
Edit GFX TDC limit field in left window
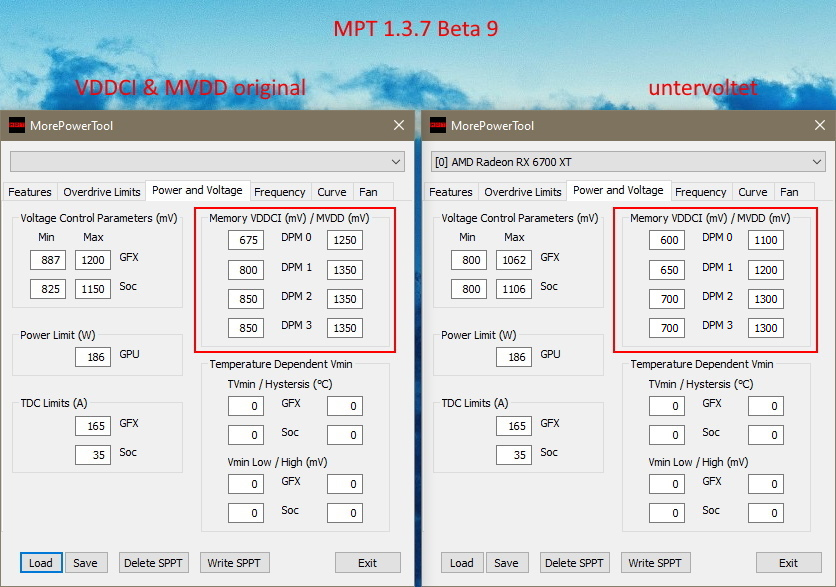(x=93, y=426)
